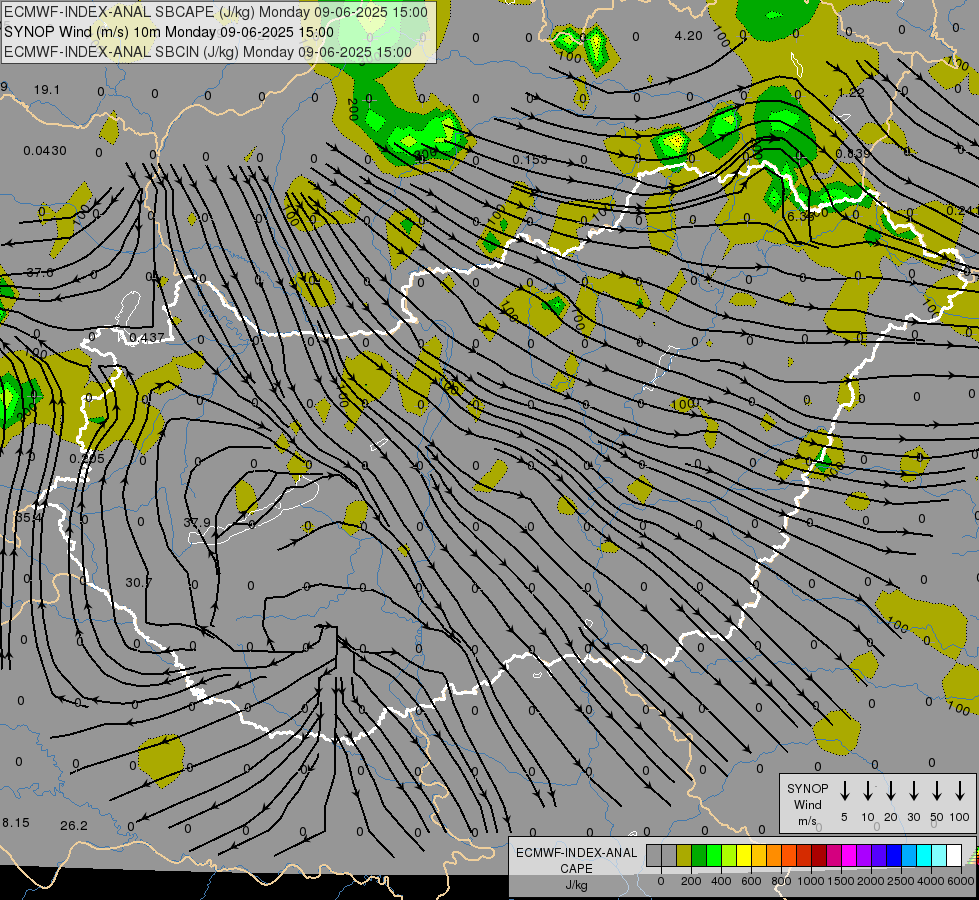Screen dimensions: 979x900
Task: Click legend tick label 4000
Action: tap(930, 881)
